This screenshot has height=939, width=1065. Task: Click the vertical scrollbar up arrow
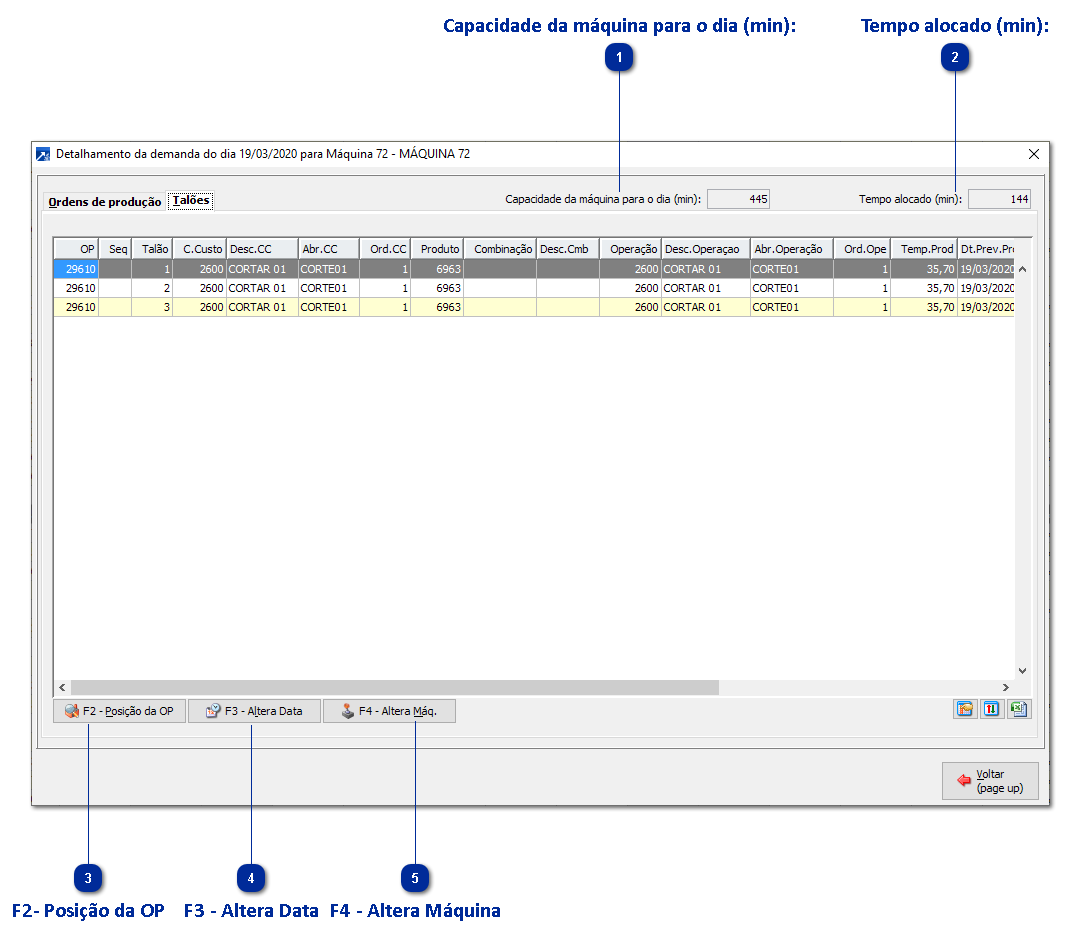tap(1022, 269)
